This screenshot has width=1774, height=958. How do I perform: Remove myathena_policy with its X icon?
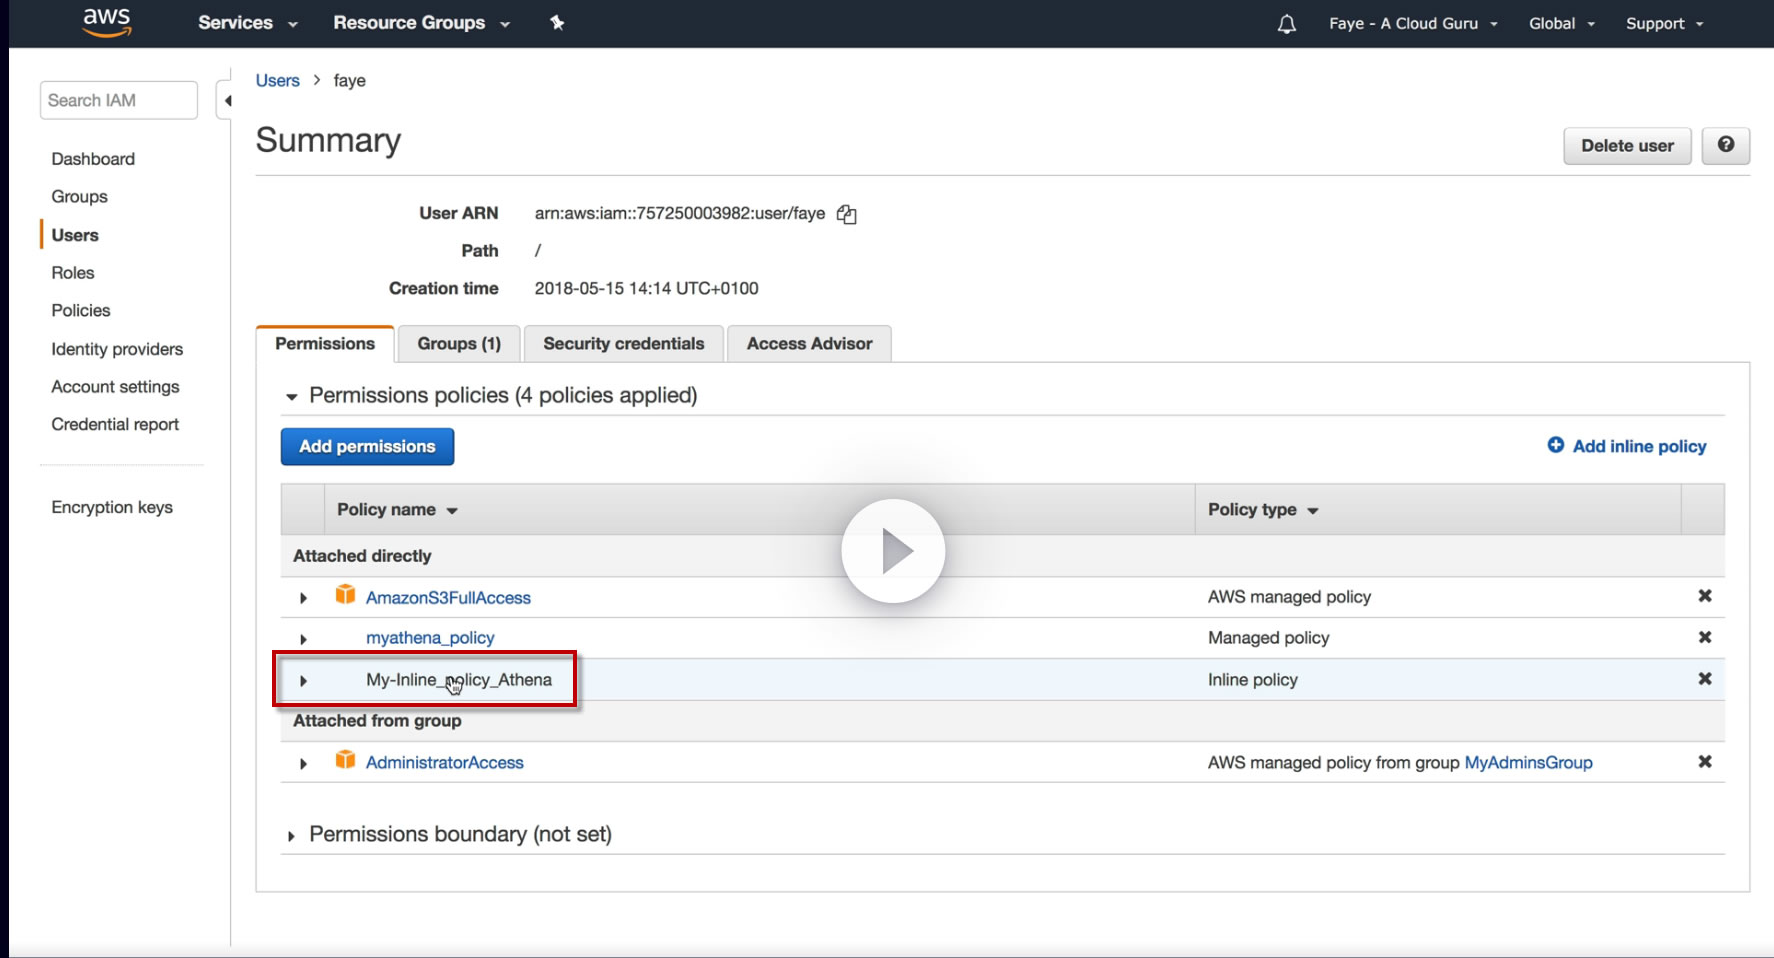click(x=1704, y=637)
